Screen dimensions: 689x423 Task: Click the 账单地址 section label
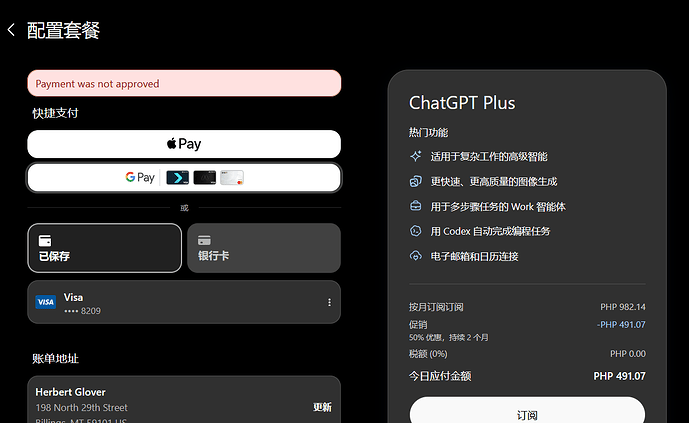click(55, 358)
